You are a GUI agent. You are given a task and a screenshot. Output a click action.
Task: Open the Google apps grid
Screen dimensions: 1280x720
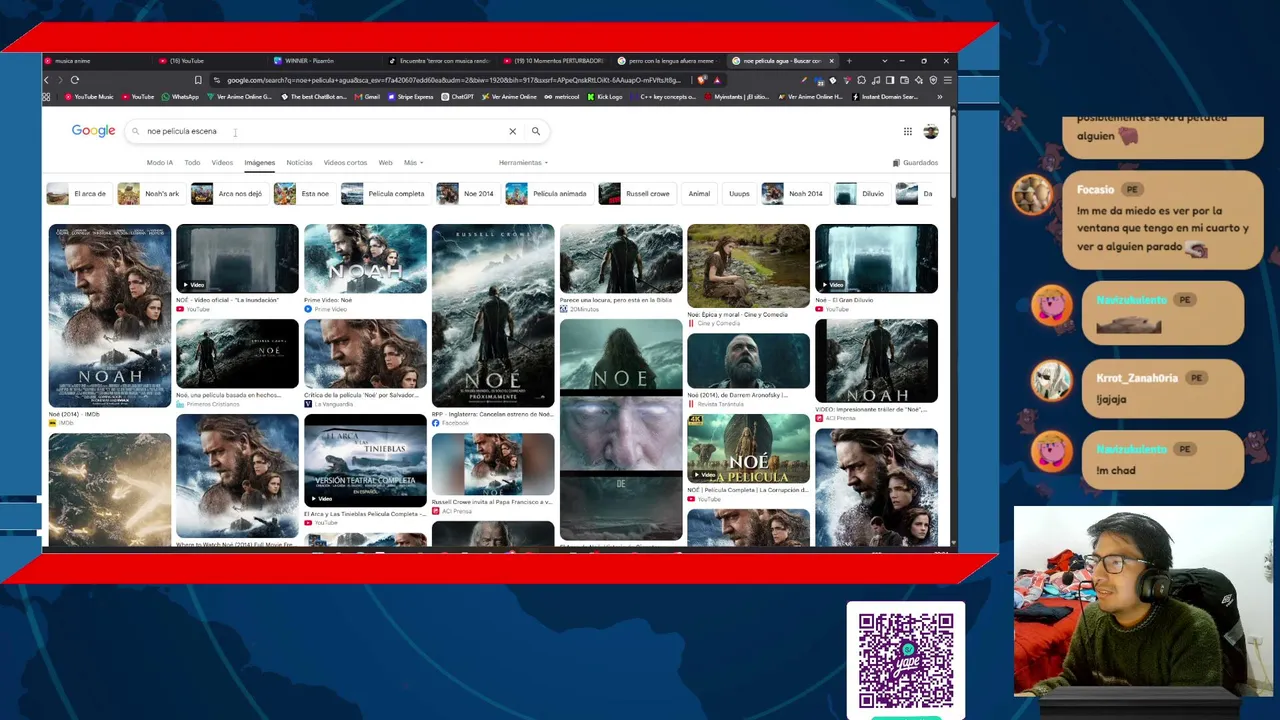[x=907, y=131]
